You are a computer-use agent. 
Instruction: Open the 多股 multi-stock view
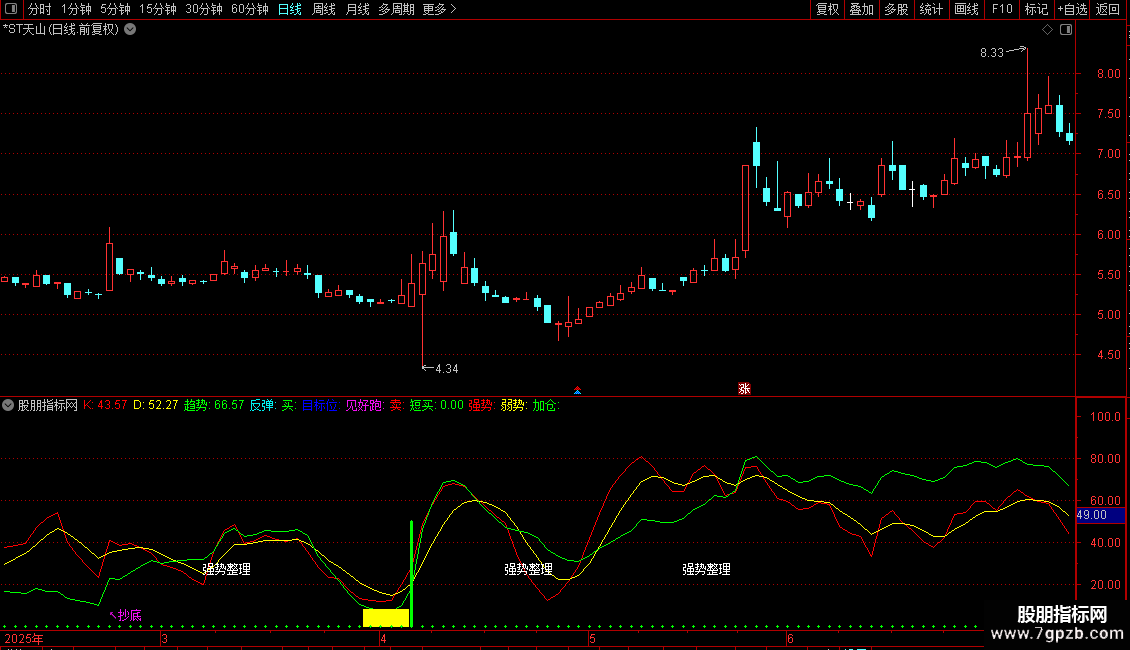click(896, 9)
